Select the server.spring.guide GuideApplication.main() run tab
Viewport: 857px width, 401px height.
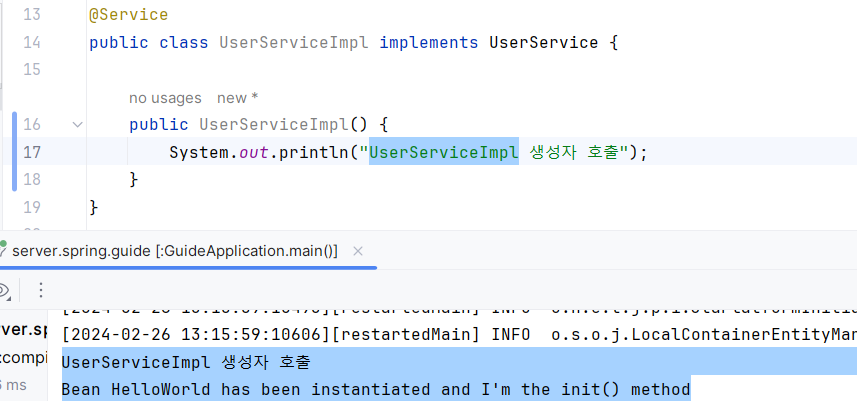175,251
